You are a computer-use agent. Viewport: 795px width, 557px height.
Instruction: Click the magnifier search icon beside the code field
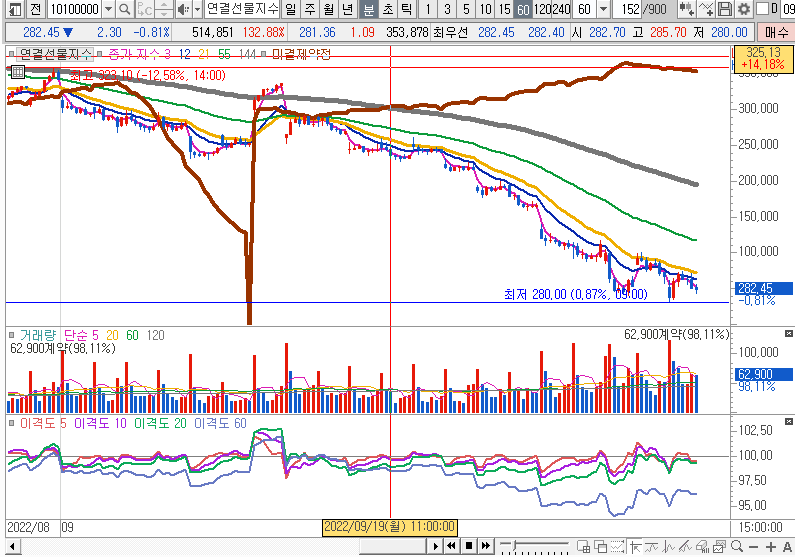pyautogui.click(x=123, y=9)
